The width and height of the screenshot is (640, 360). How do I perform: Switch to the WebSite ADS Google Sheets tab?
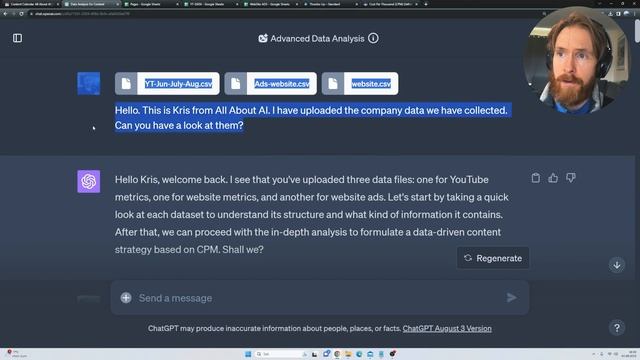(x=271, y=4)
